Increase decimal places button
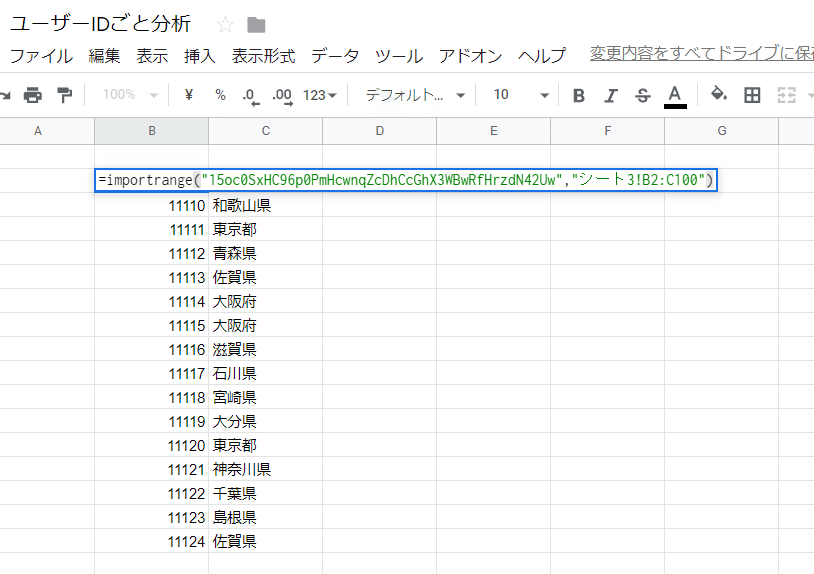The image size is (814, 574). tap(282, 96)
